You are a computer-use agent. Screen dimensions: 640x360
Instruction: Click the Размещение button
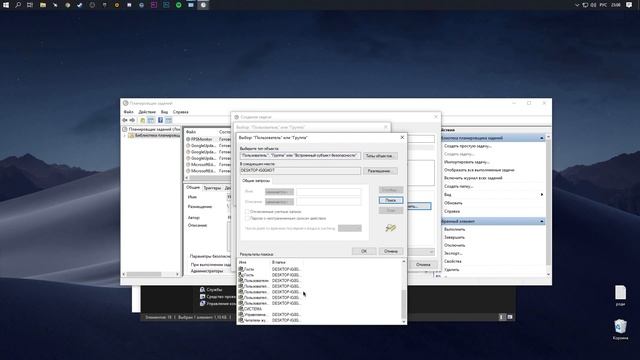[380, 171]
